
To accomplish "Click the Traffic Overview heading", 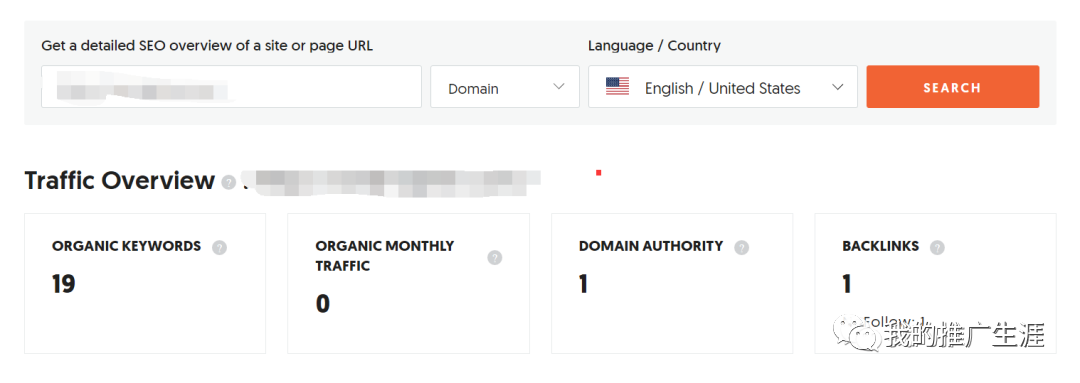I will click(120, 180).
